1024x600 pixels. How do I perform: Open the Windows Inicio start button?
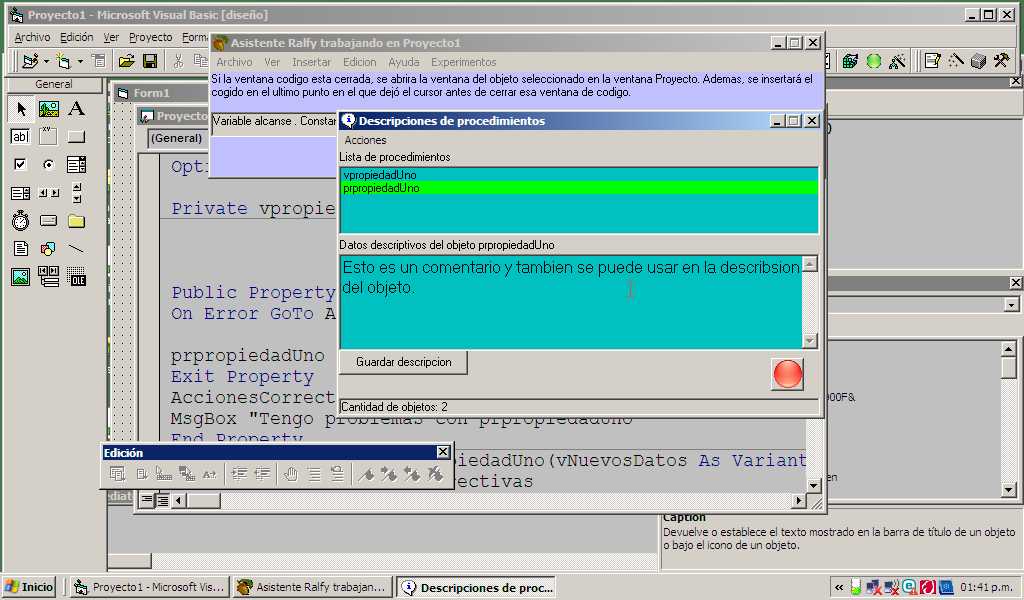point(29,587)
